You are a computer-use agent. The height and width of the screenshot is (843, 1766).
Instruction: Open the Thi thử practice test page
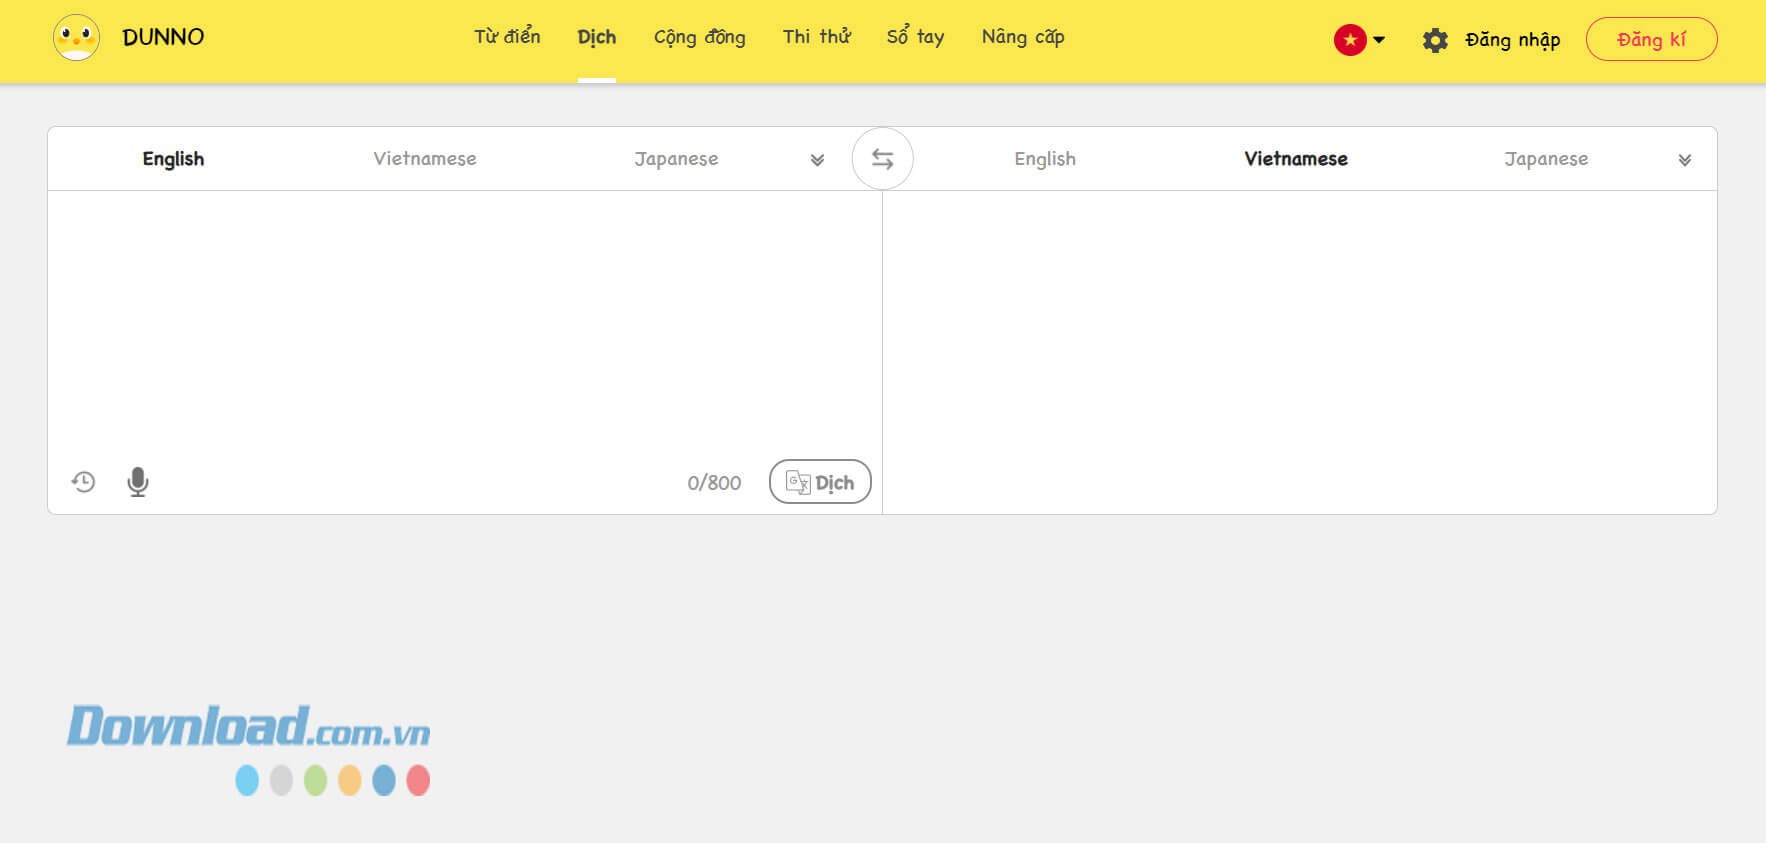pyautogui.click(x=816, y=37)
